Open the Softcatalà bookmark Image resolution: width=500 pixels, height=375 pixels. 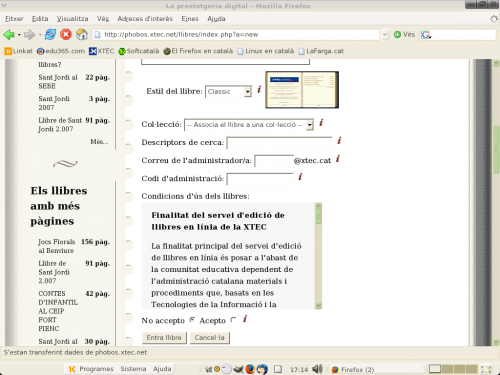(139, 51)
